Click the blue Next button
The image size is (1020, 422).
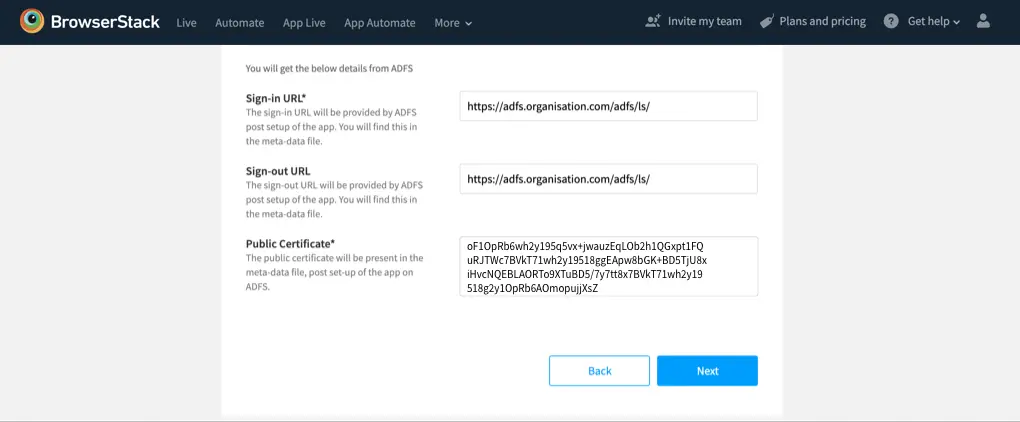[707, 371]
